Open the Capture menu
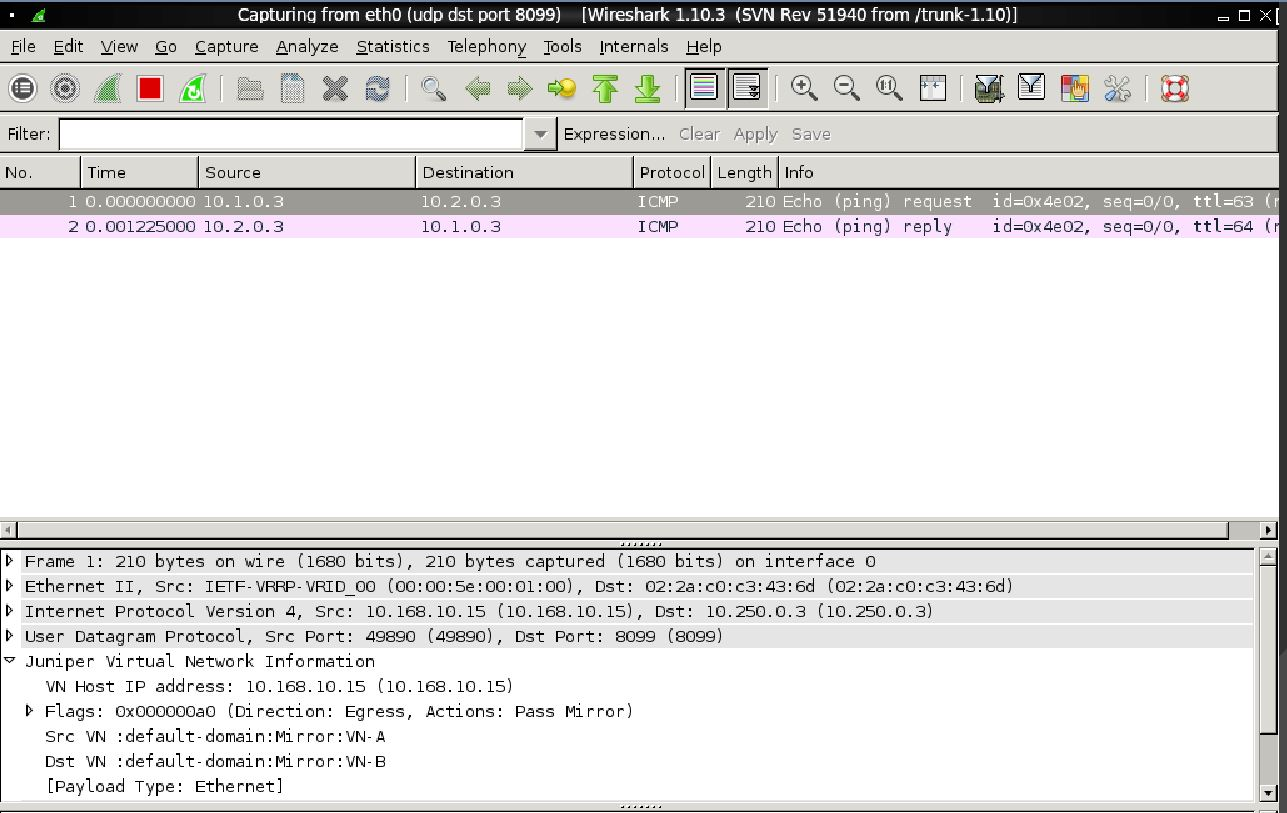 coord(226,46)
